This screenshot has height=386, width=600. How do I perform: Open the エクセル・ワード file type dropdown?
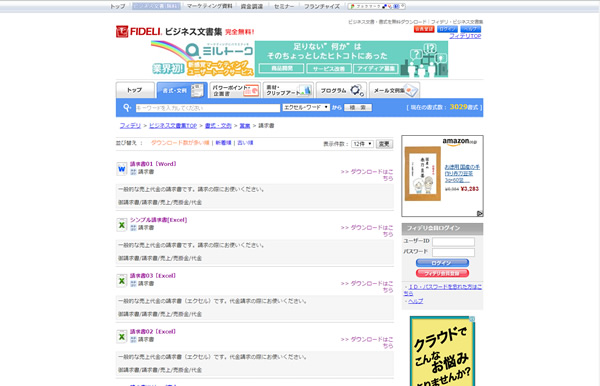click(306, 107)
